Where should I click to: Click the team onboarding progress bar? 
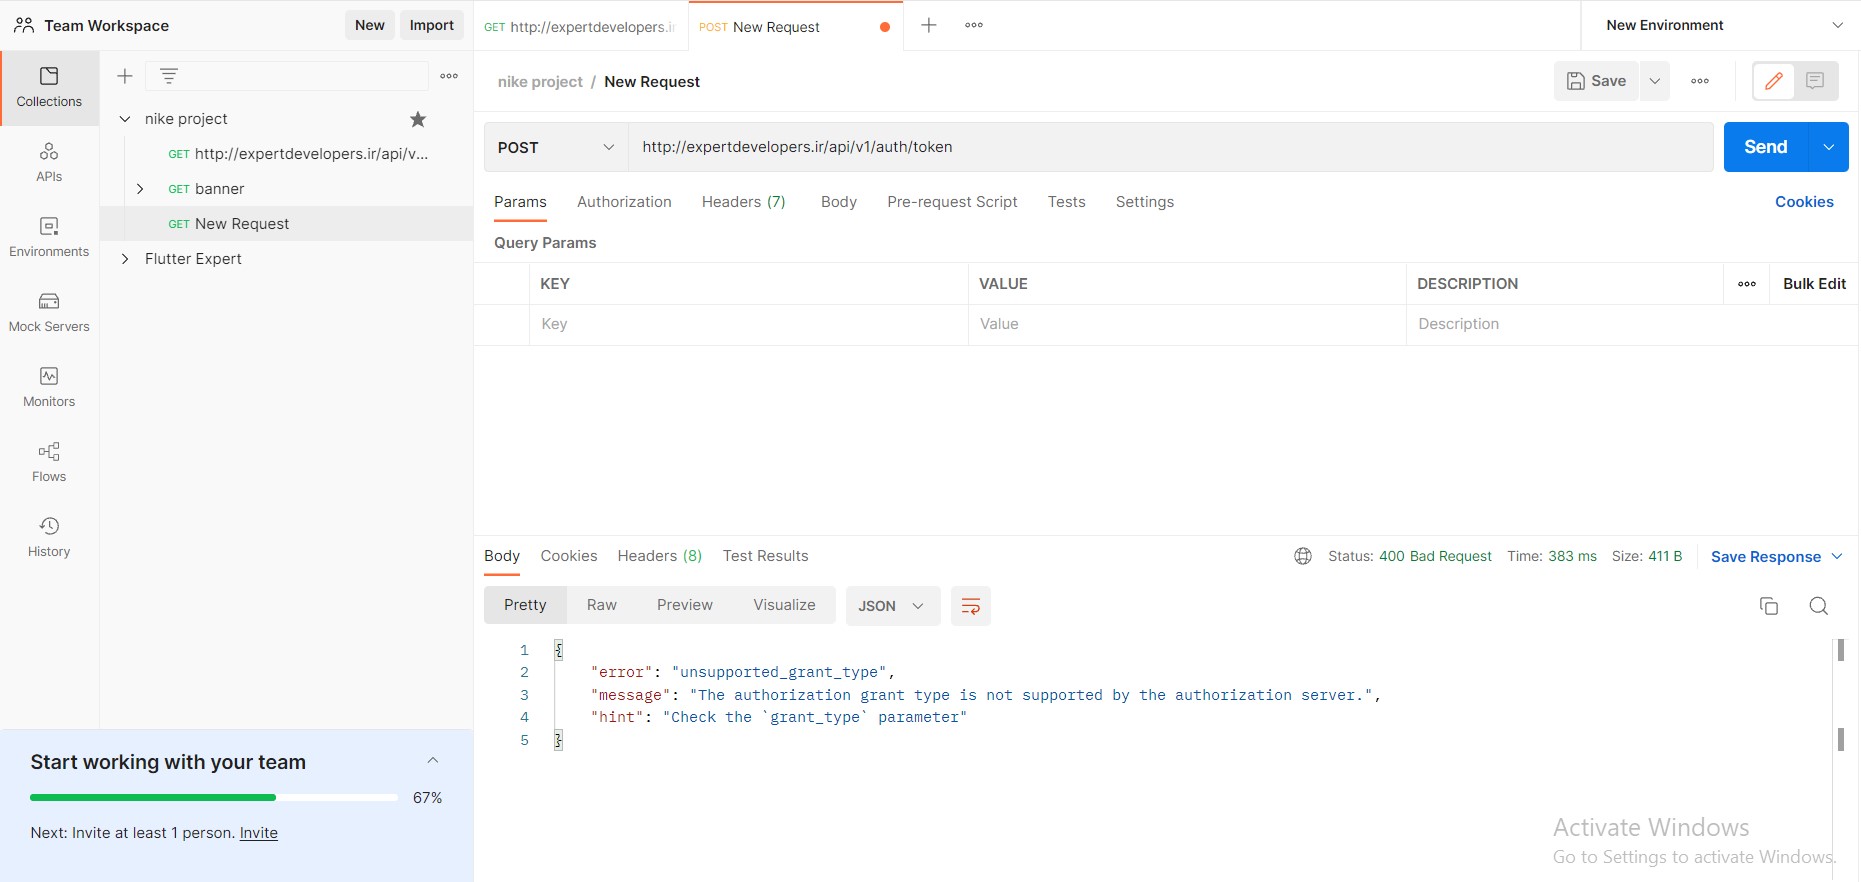[214, 797]
